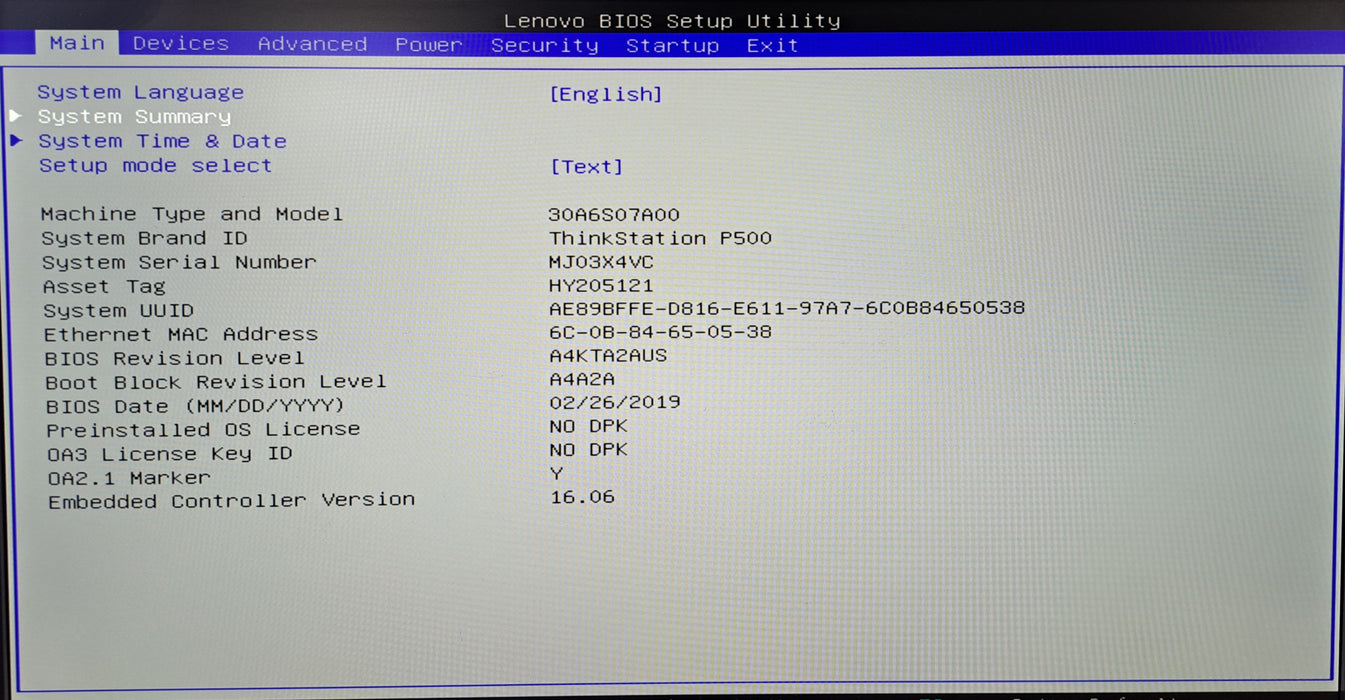Screen dimensions: 1345x700
Task: Open the System Summary submenu
Action: click(135, 117)
